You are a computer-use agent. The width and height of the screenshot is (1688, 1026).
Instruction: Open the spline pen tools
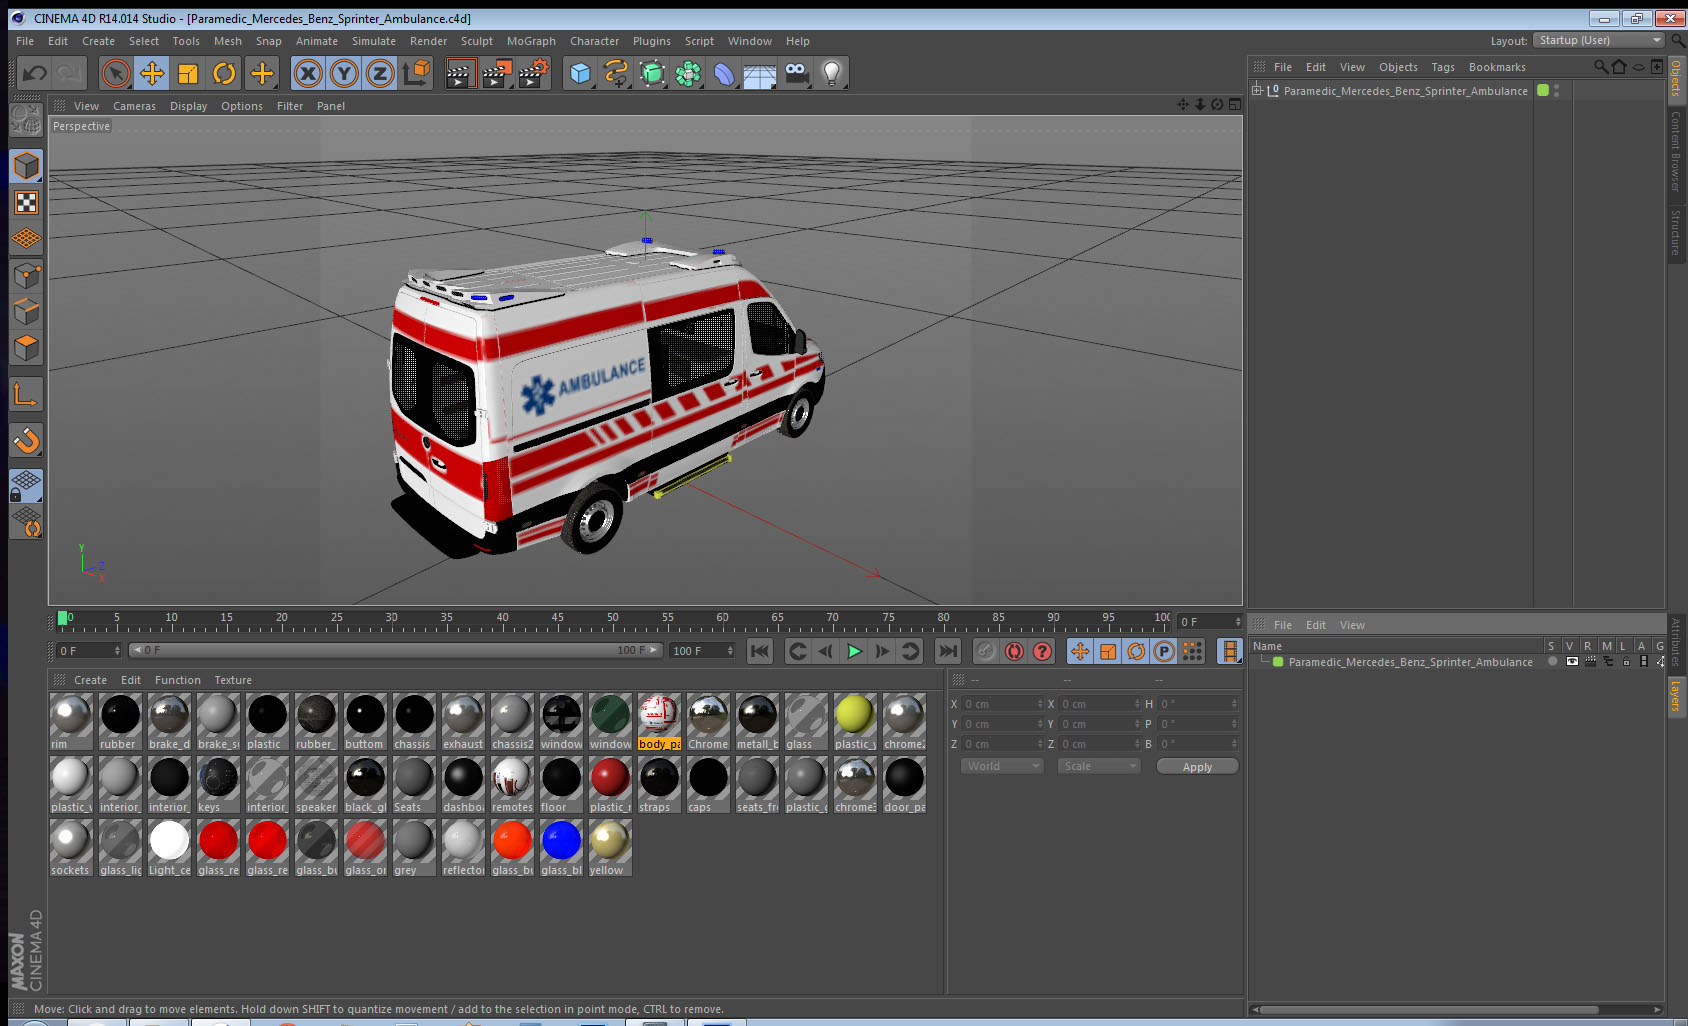tap(616, 73)
